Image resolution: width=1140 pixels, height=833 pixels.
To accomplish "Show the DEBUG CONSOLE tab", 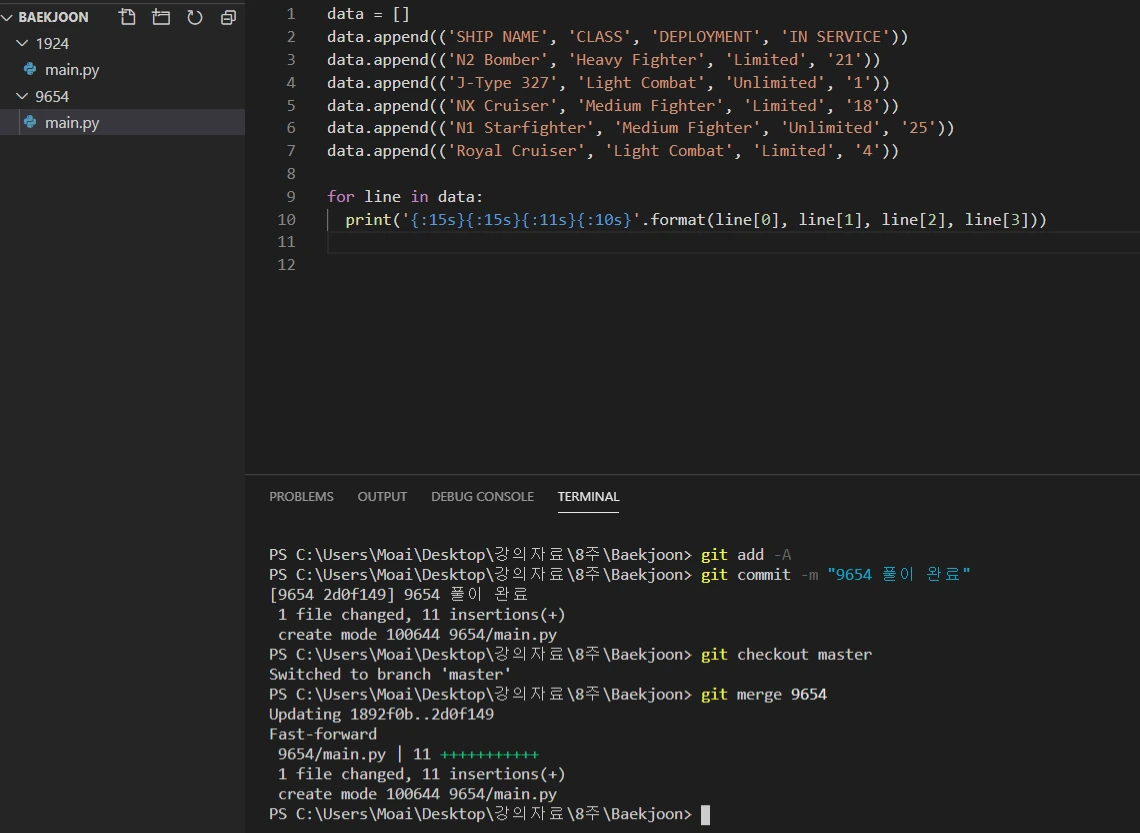I will tap(482, 496).
